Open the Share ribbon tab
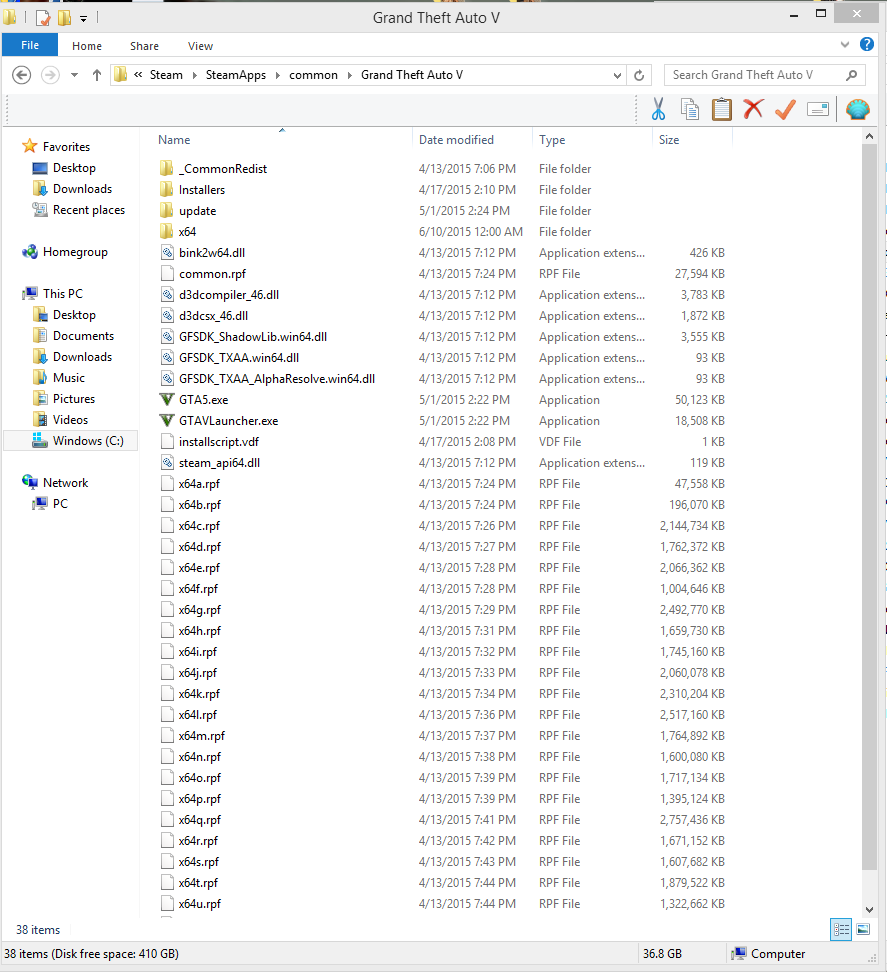The image size is (887, 972). (x=144, y=46)
